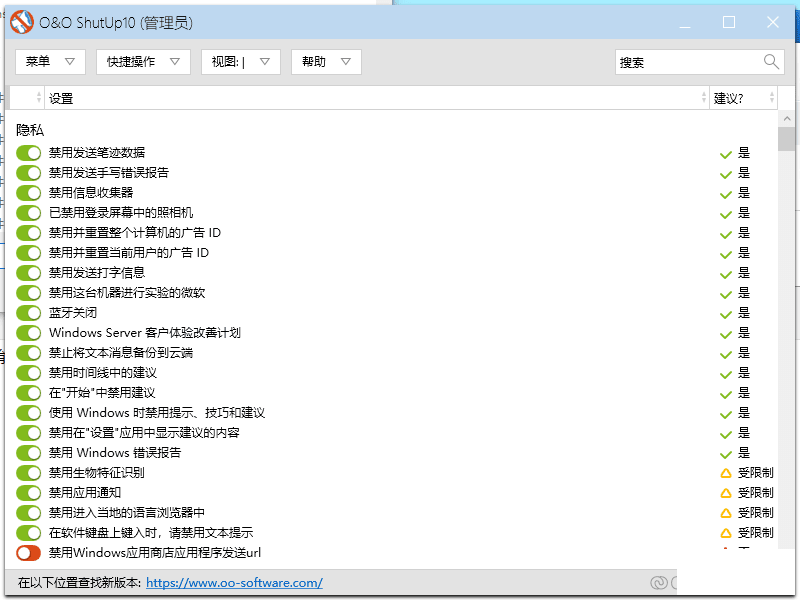
Task: Click the warning triangle beside 在软件键盘上键入时
Action: (726, 533)
